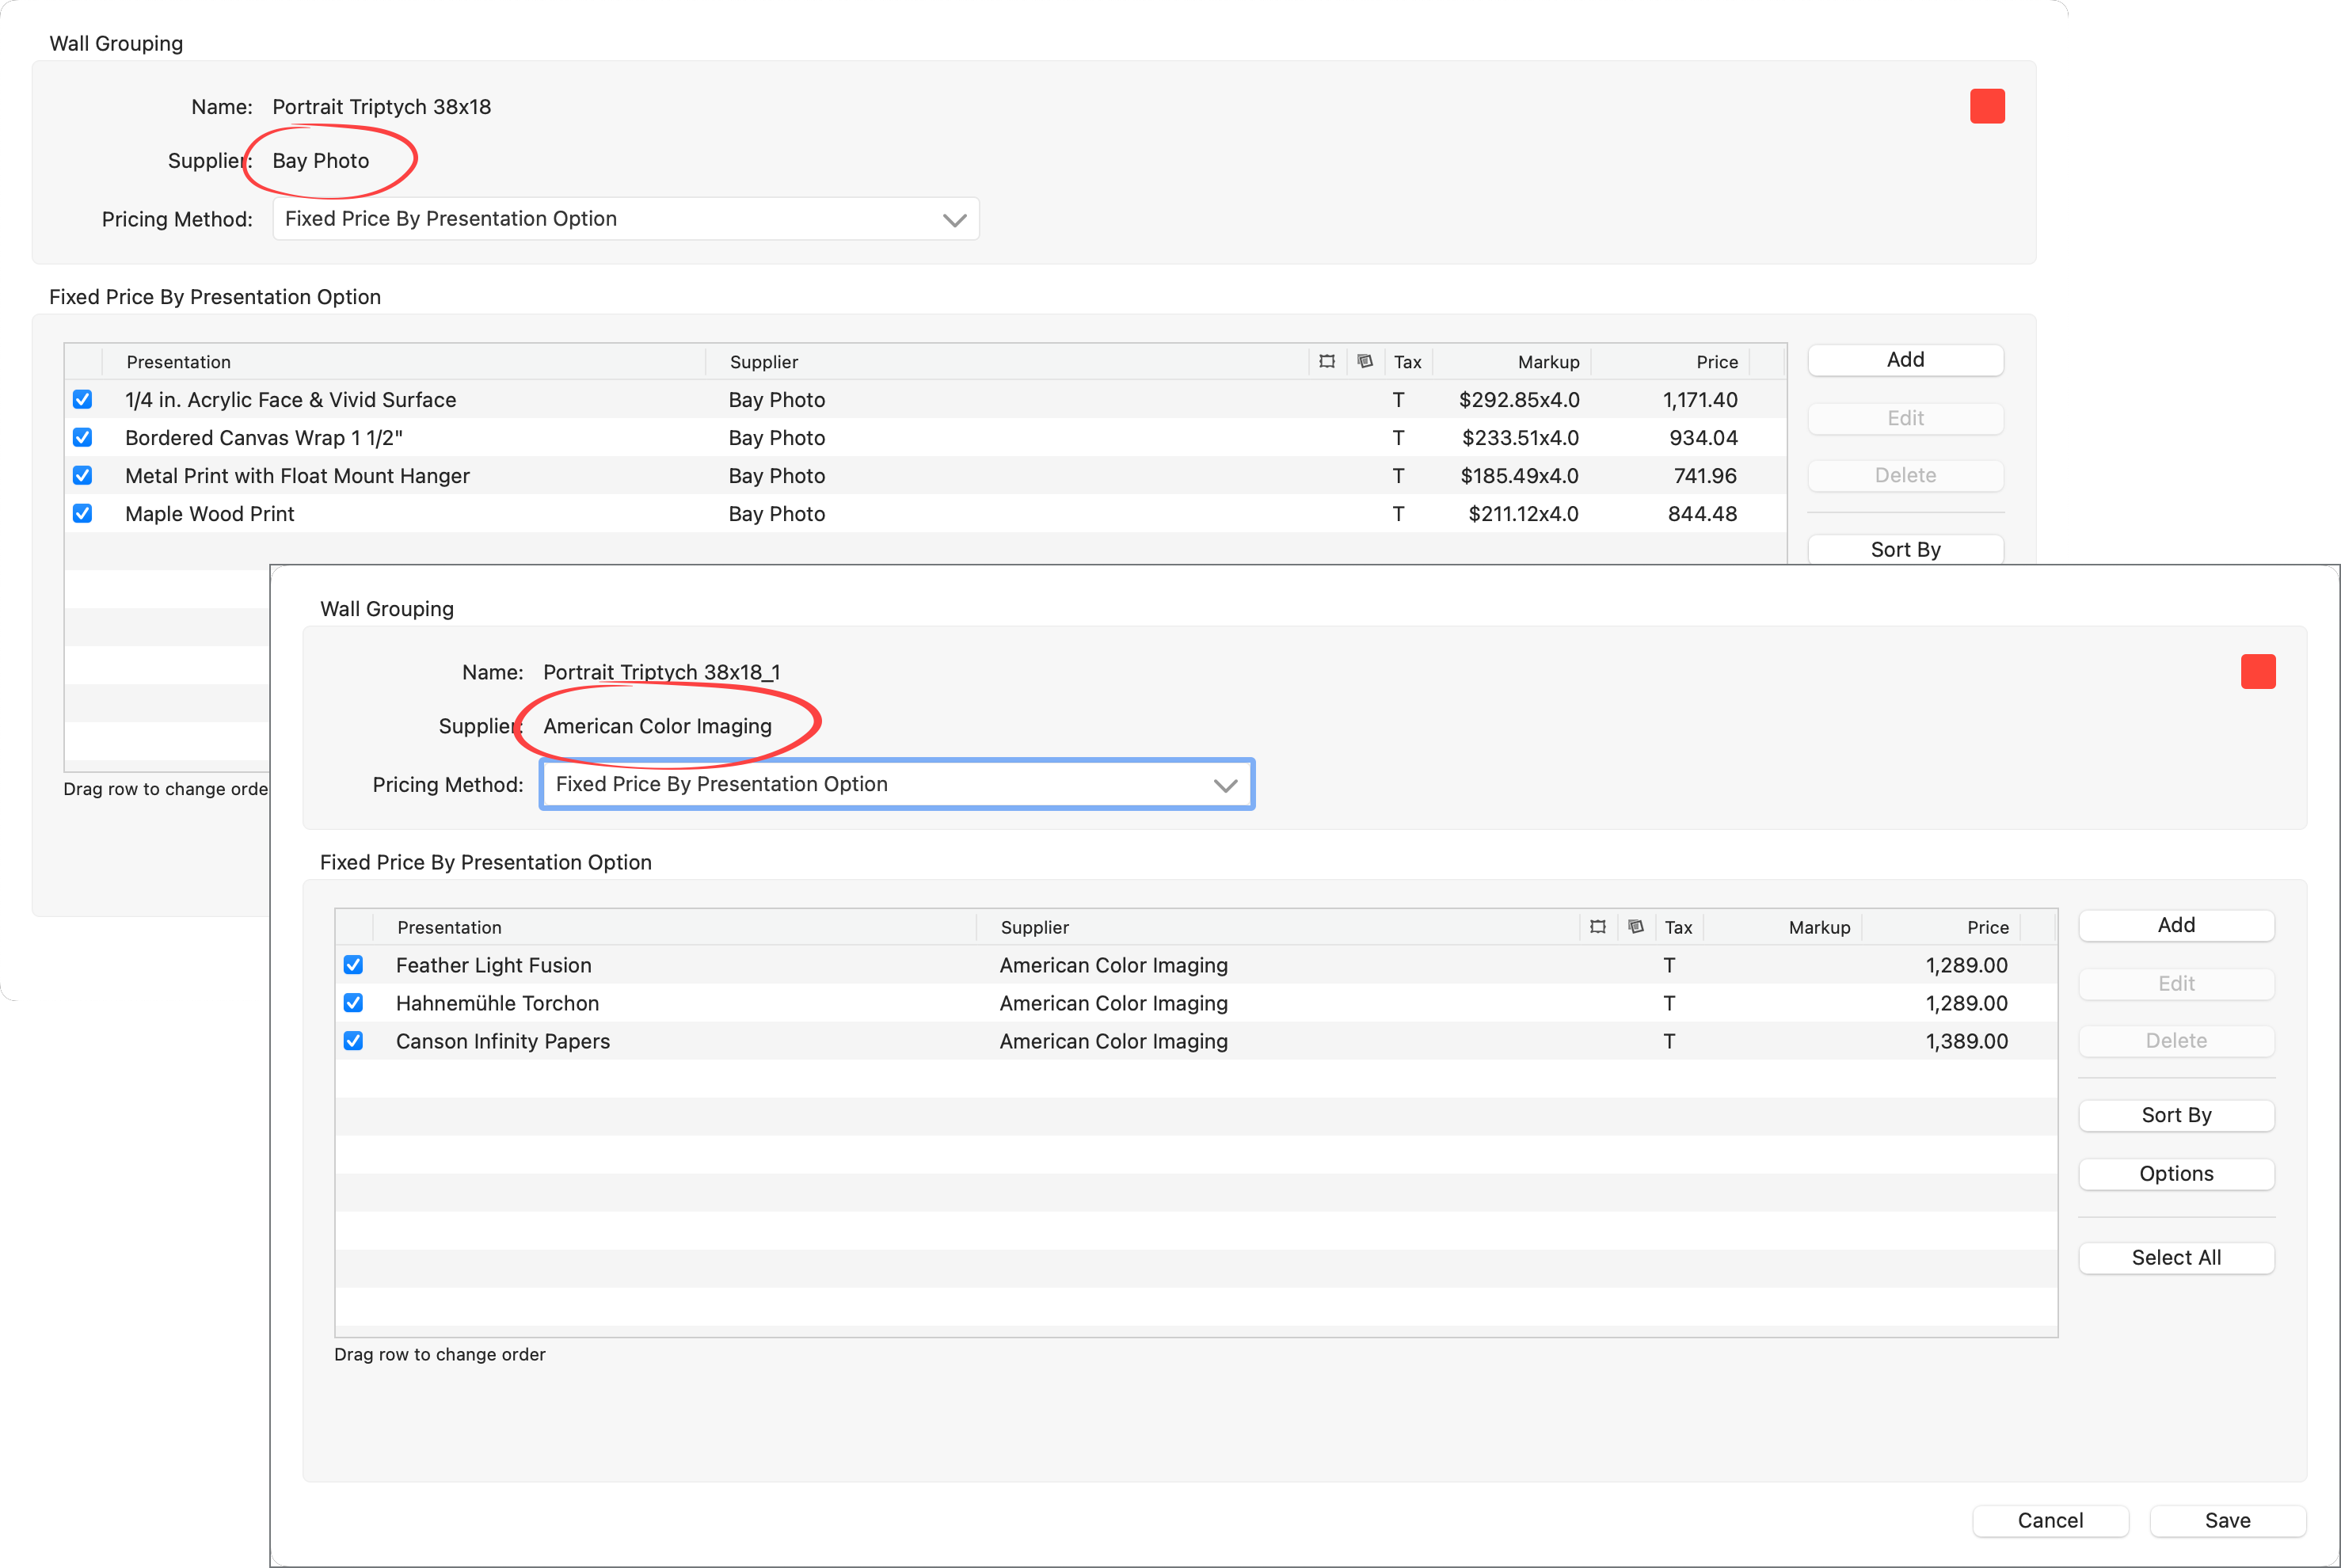The height and width of the screenshot is (1568, 2341).
Task: Click the image icon column header in the front table
Action: [x=1635, y=926]
